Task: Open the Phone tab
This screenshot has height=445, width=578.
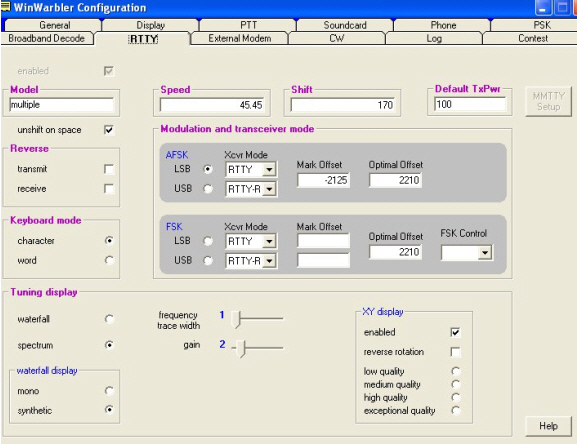Action: click(443, 25)
